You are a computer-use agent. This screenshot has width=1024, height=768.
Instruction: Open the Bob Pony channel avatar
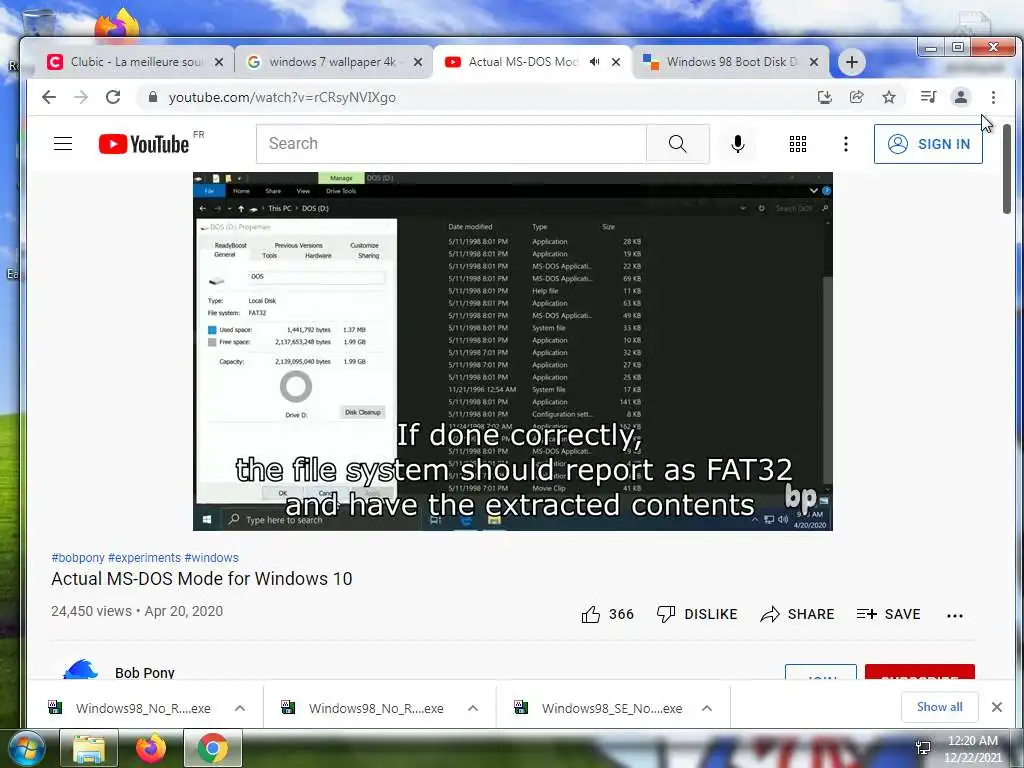pyautogui.click(x=80, y=670)
